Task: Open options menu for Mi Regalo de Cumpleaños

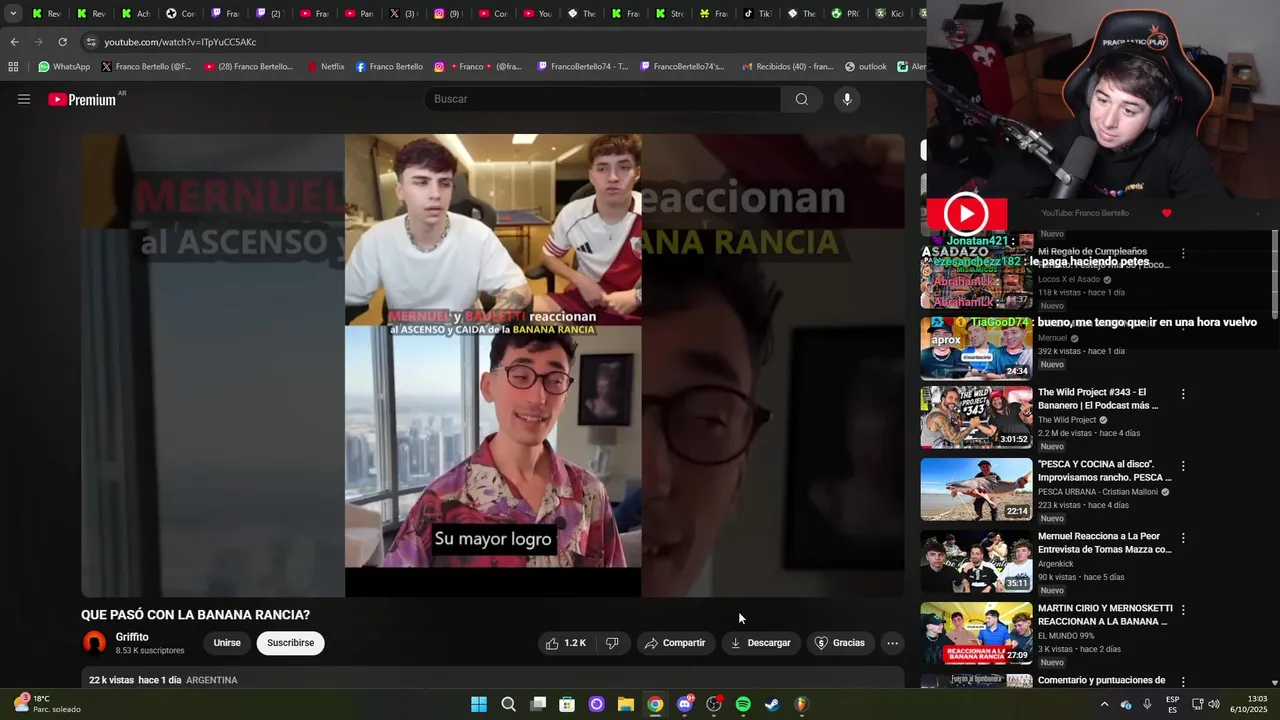Action: click(1183, 254)
